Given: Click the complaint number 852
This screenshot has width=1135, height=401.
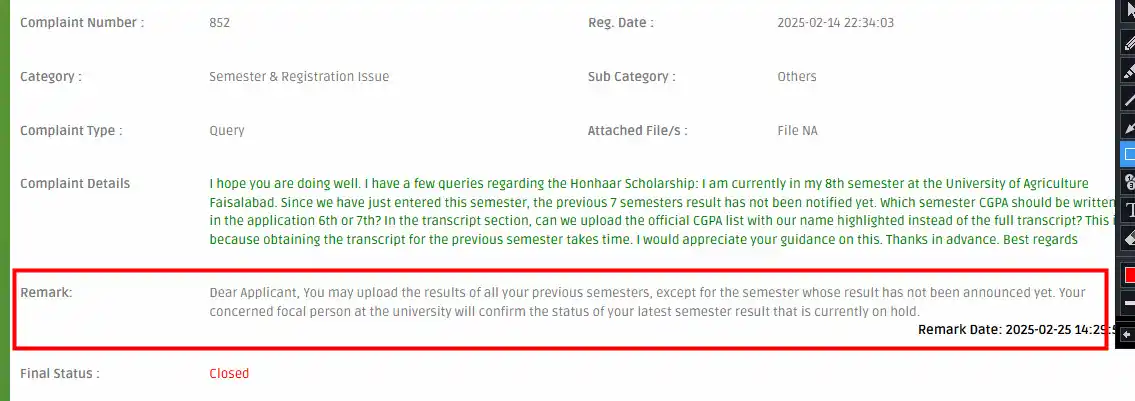Looking at the screenshot, I should (219, 22).
